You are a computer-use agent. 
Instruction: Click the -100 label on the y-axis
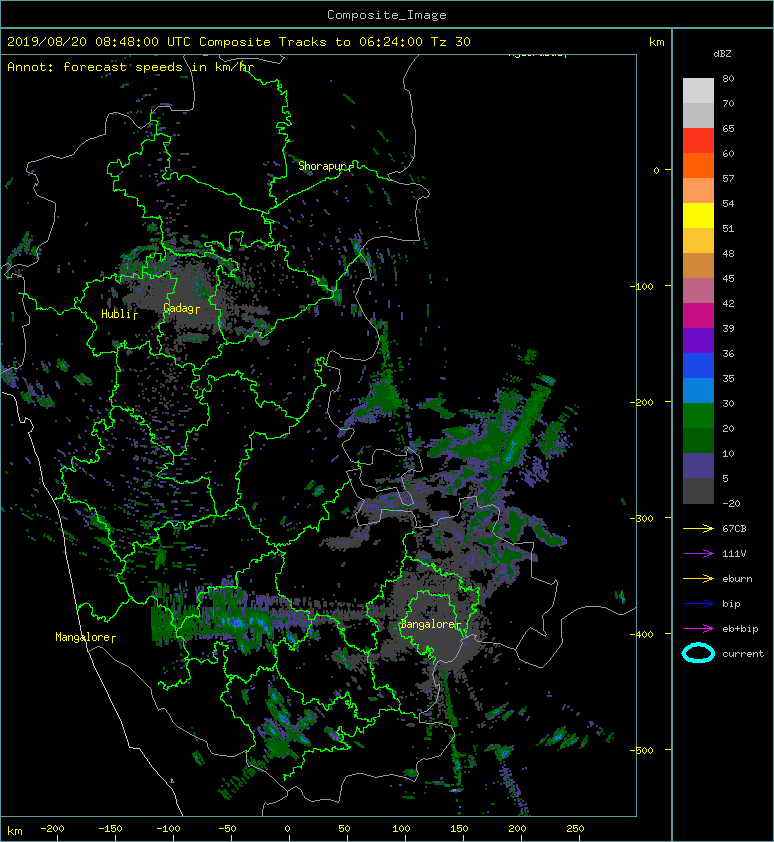tap(642, 286)
